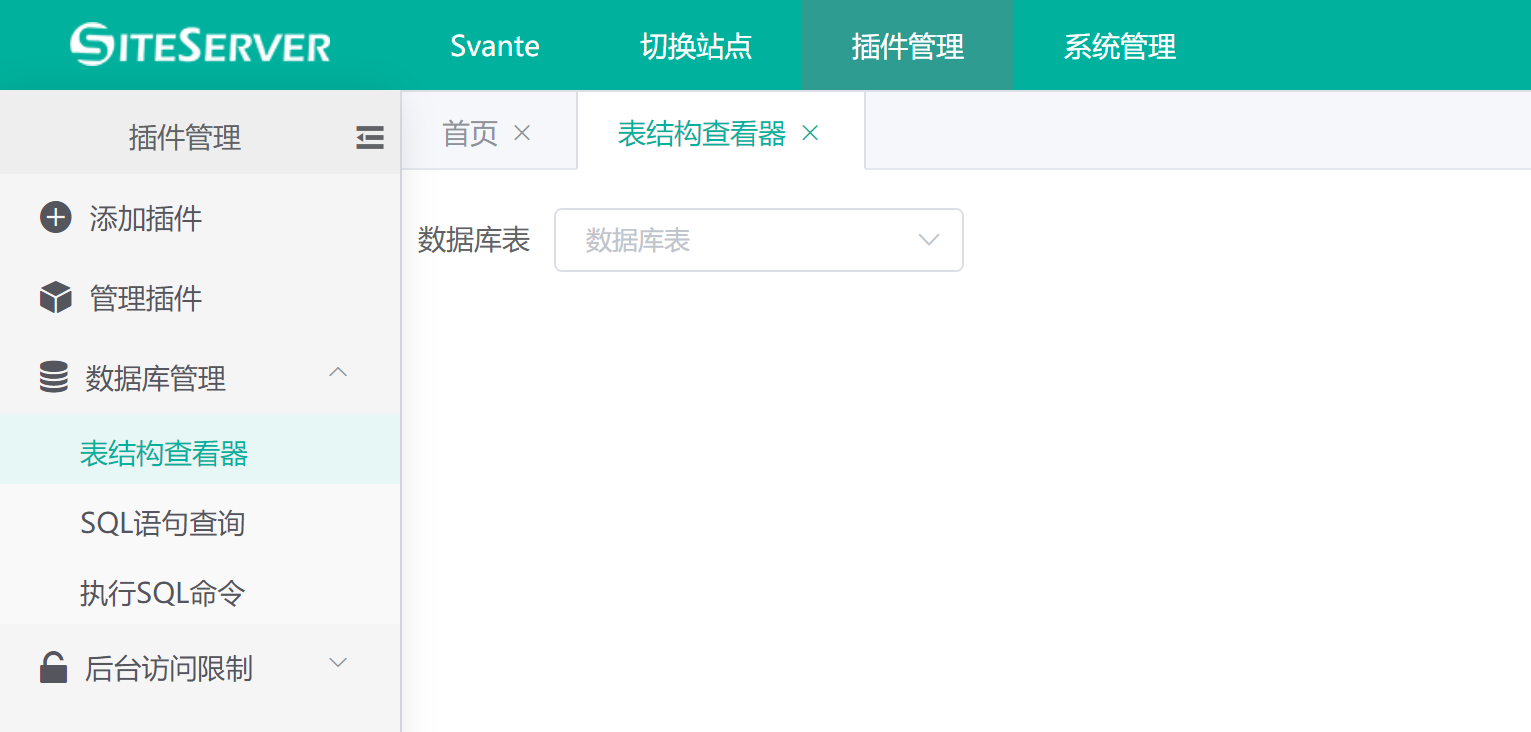Click the cube icon beside 管理插件
The width and height of the screenshot is (1531, 732).
coord(55,298)
